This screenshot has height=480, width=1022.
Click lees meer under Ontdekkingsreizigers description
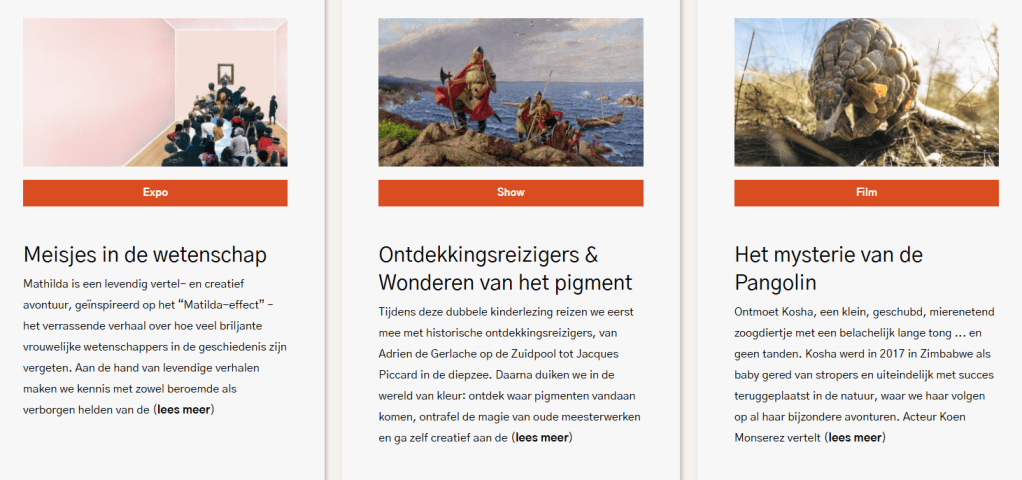(541, 438)
